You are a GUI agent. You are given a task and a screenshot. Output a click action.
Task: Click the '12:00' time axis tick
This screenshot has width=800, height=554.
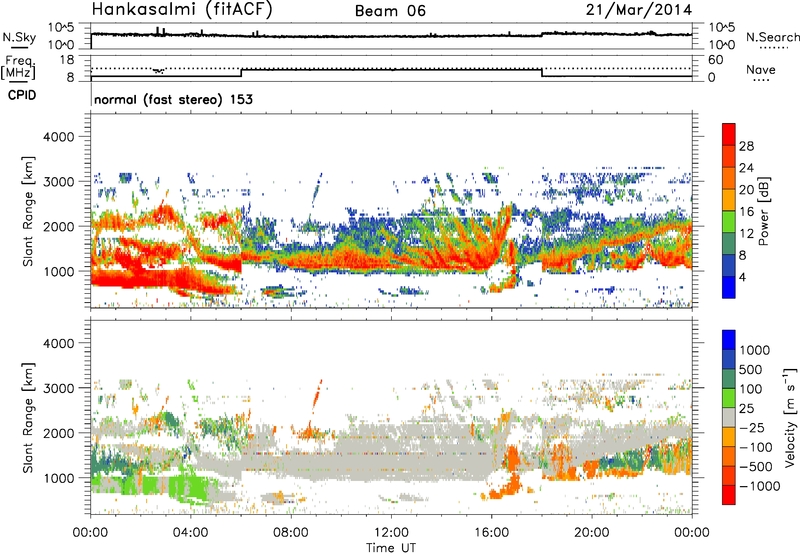391,533
